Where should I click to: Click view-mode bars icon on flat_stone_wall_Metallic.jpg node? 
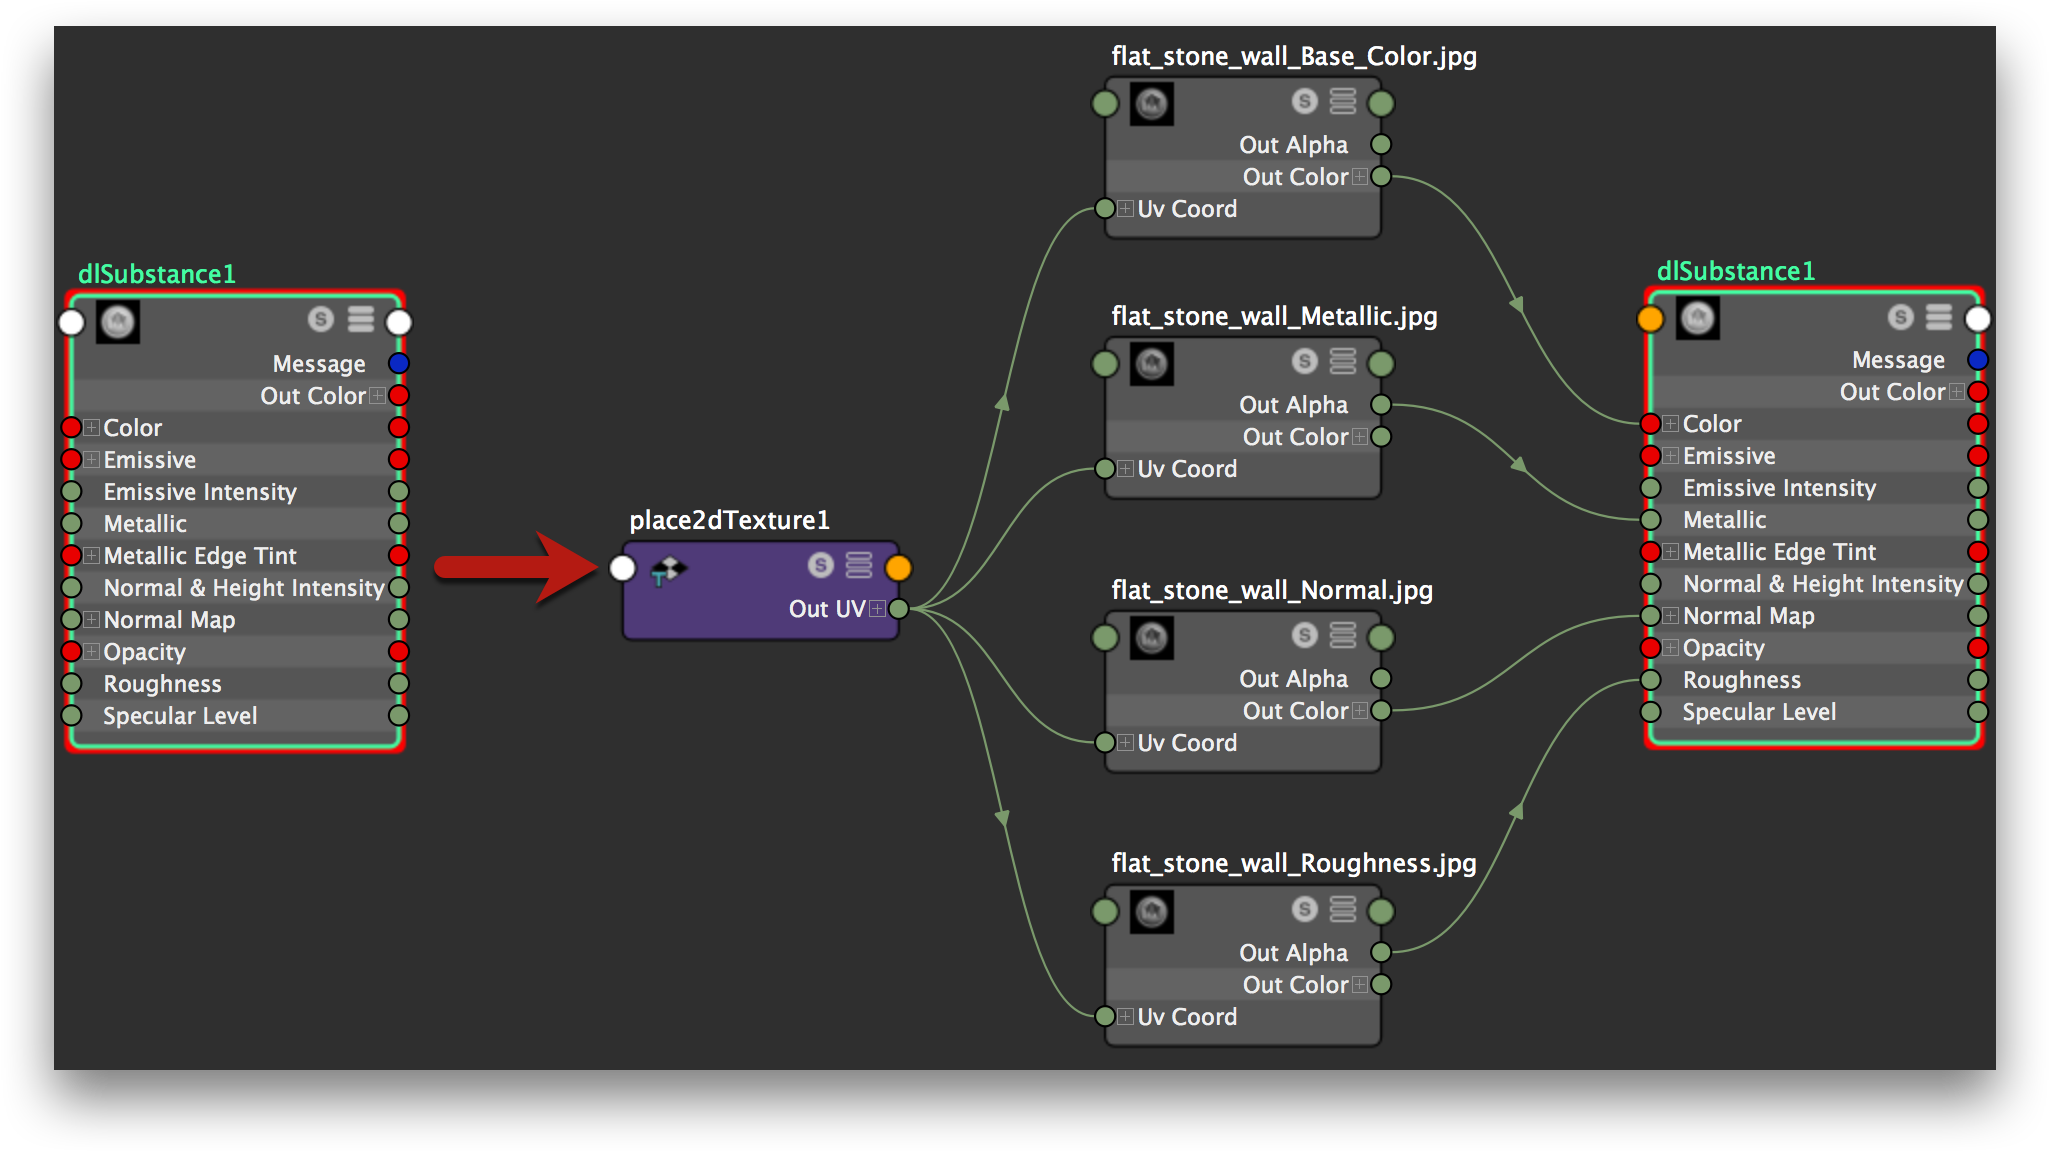(1343, 361)
